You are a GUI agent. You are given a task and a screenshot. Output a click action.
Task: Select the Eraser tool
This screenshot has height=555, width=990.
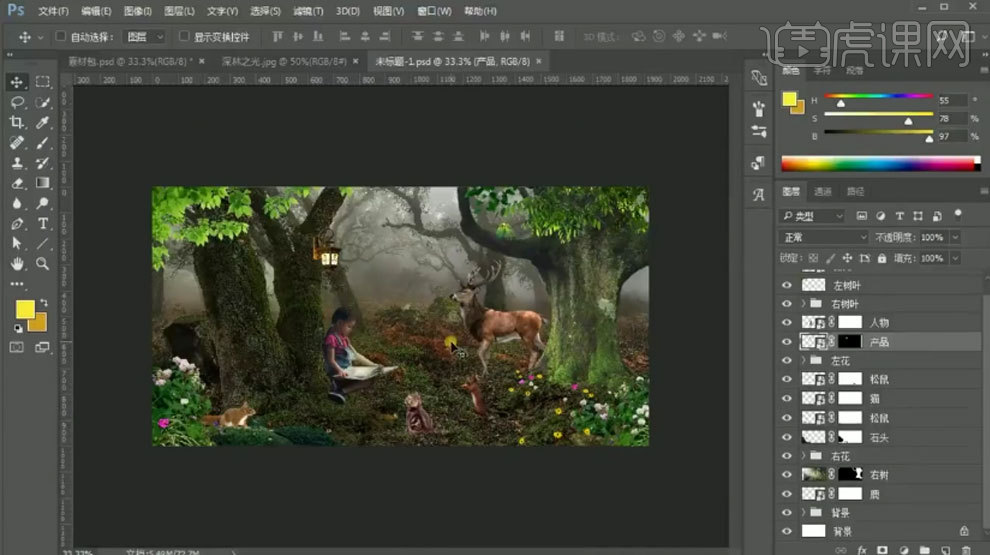(x=17, y=183)
